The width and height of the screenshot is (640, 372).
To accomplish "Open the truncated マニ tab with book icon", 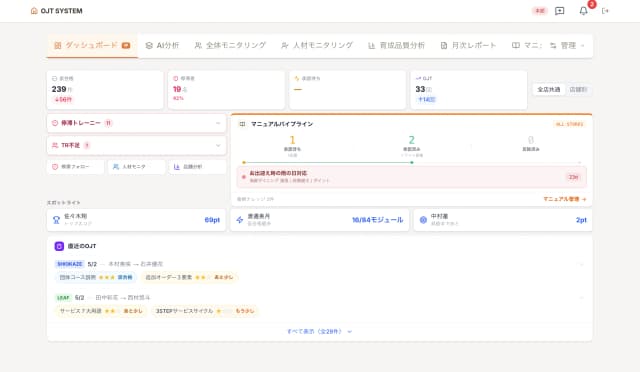I will coord(527,45).
